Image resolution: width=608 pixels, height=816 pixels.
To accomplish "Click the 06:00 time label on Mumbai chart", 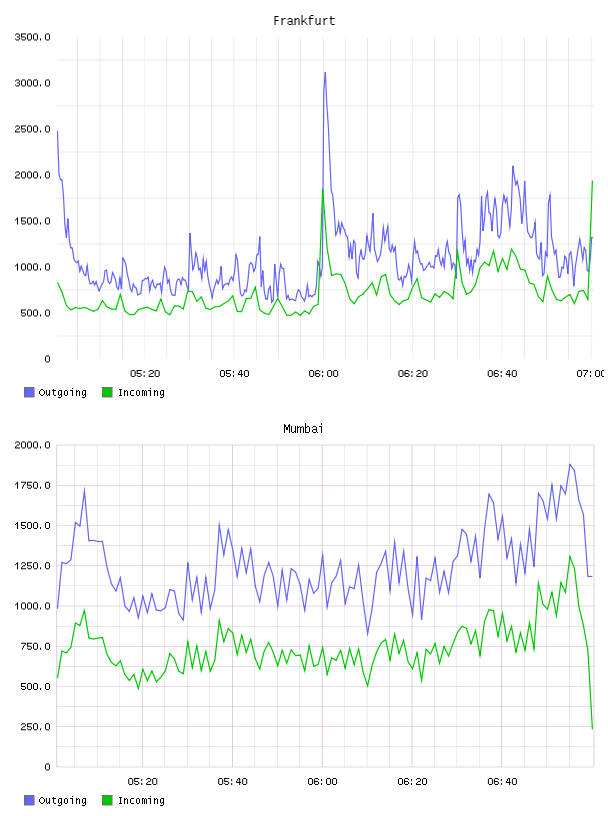I will (322, 782).
